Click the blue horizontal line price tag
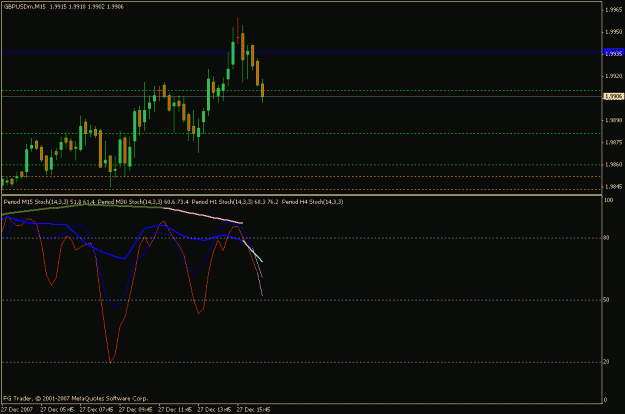The image size is (625, 414). coord(614,52)
